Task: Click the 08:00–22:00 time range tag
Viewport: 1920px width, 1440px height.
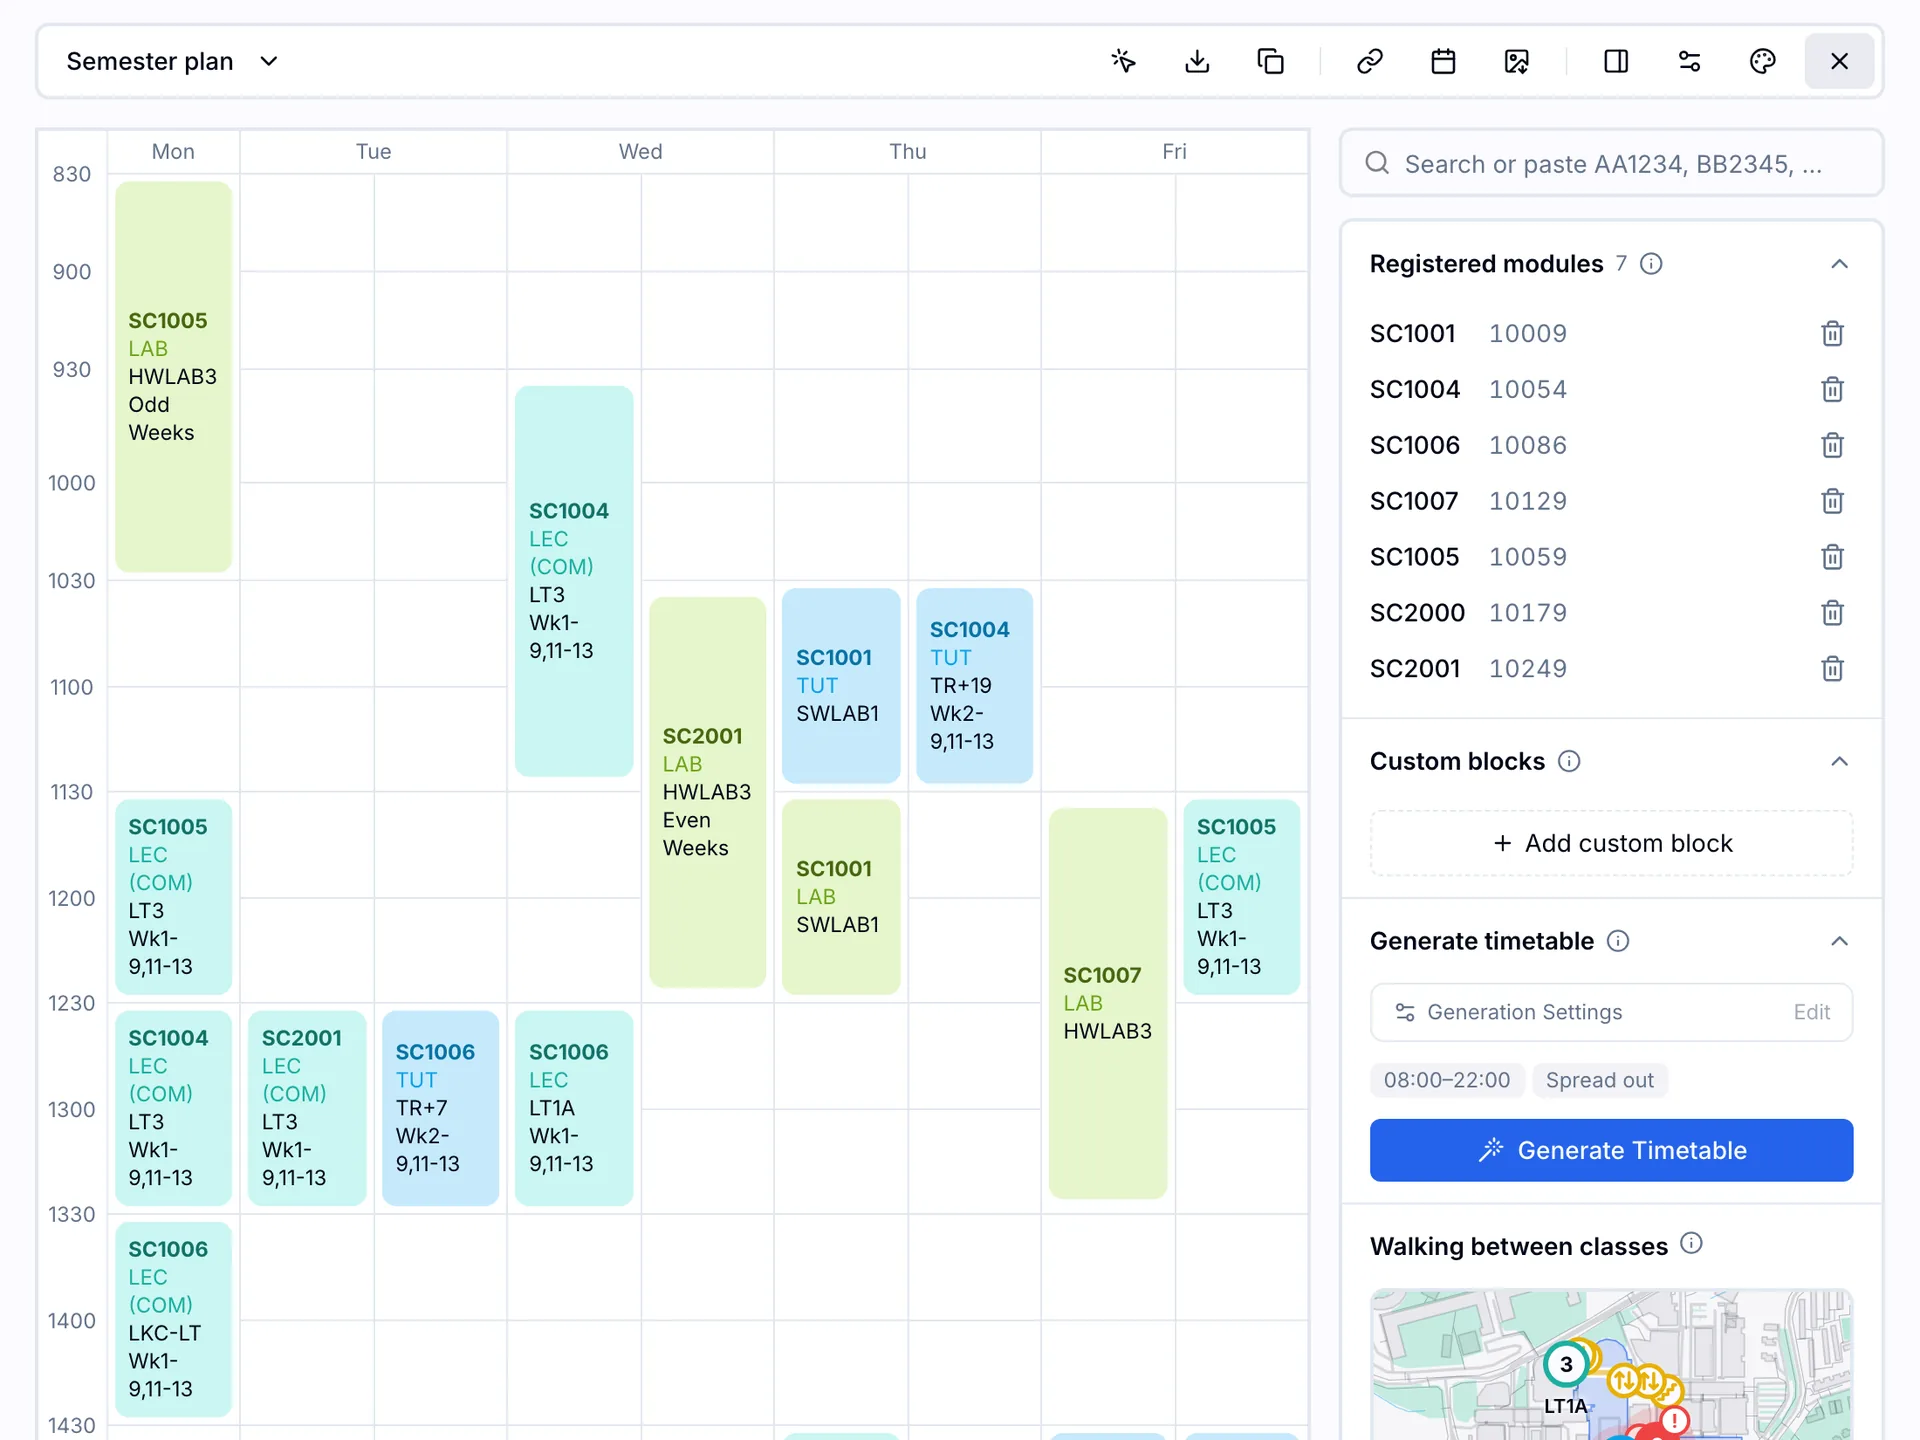Action: (x=1446, y=1080)
